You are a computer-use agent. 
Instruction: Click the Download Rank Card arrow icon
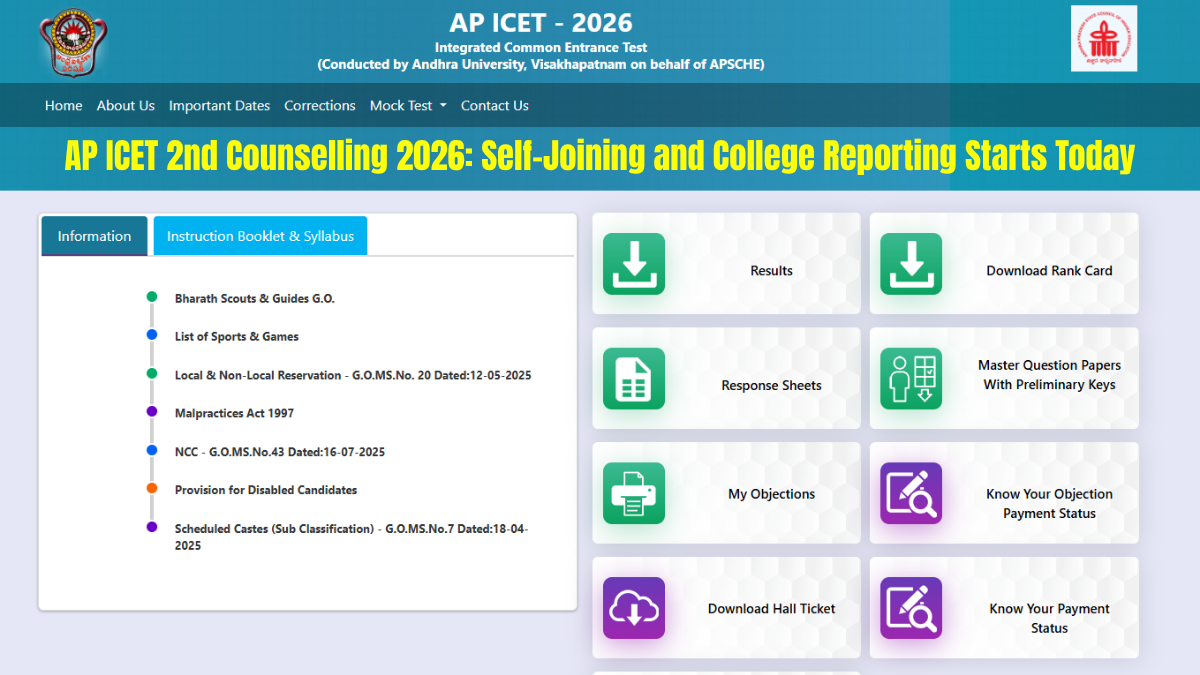(x=911, y=264)
